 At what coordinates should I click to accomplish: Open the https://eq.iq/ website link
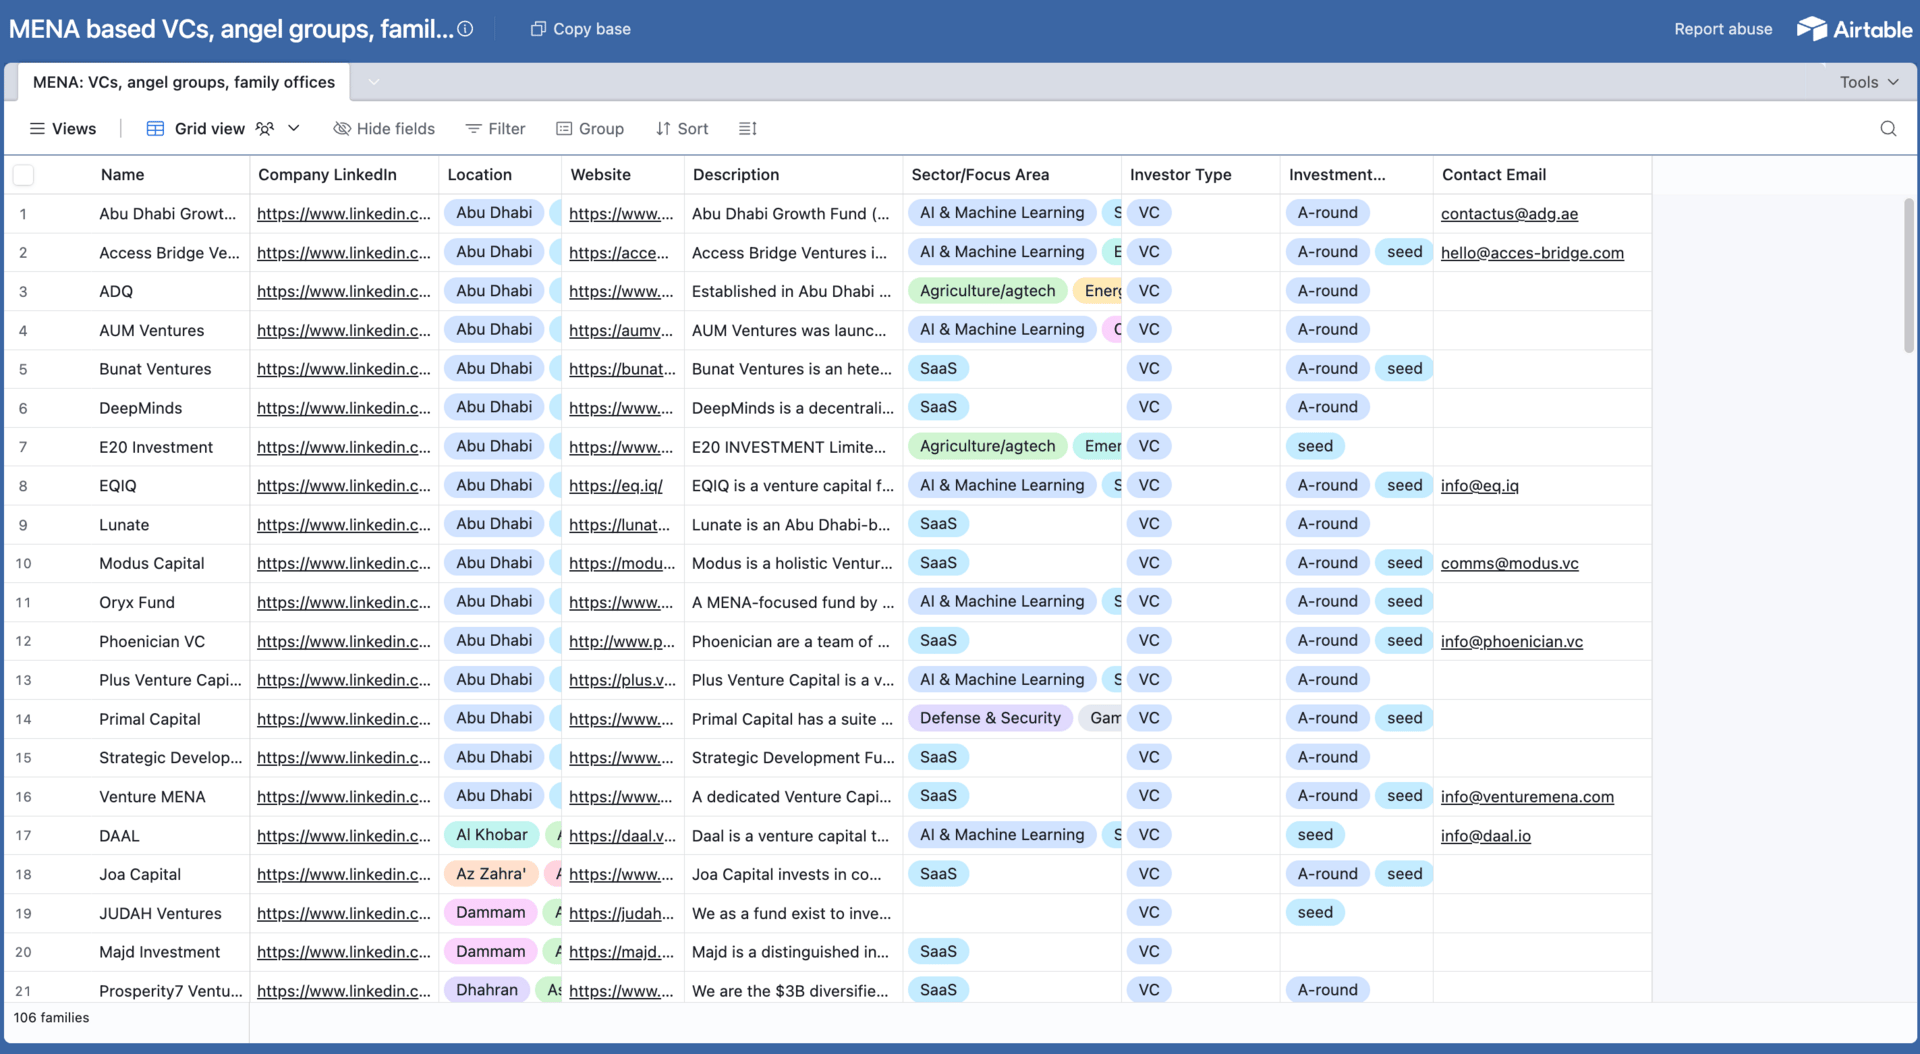[616, 485]
